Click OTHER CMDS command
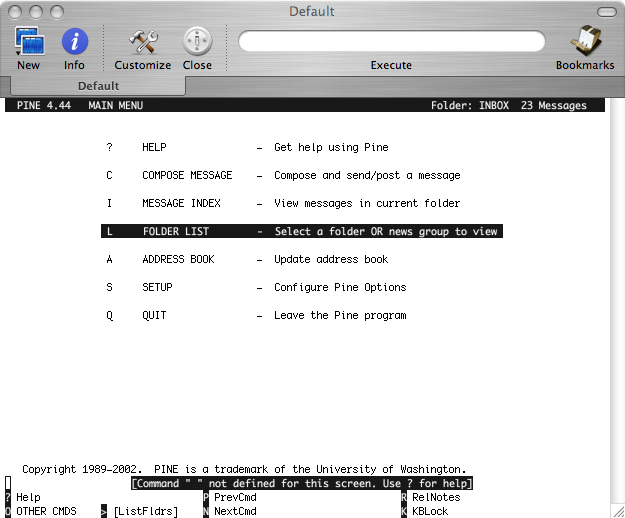The image size is (625, 518). [41, 511]
